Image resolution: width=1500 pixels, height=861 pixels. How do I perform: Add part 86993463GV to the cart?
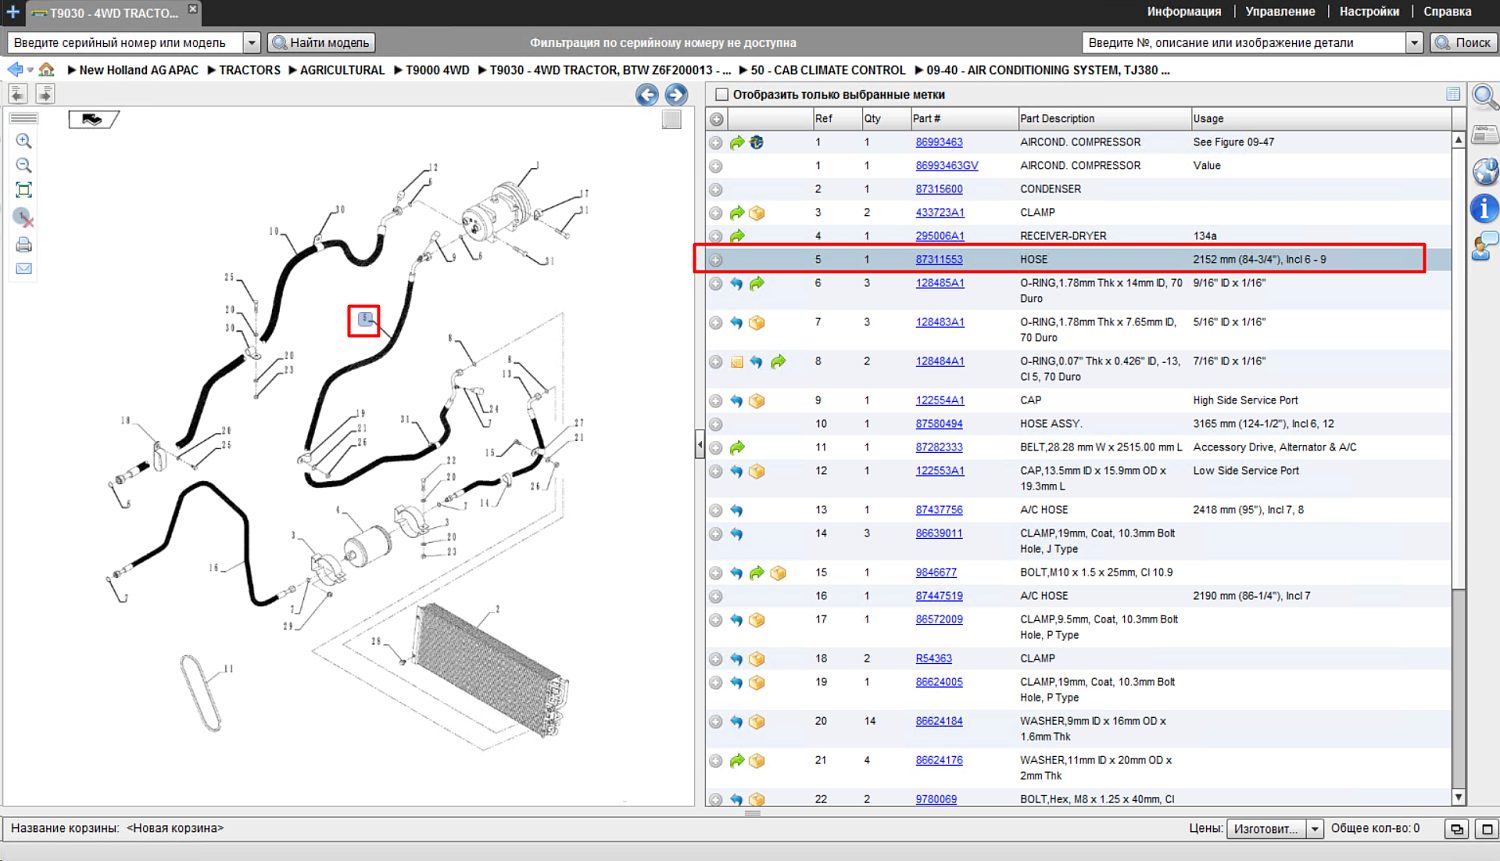[x=716, y=166]
